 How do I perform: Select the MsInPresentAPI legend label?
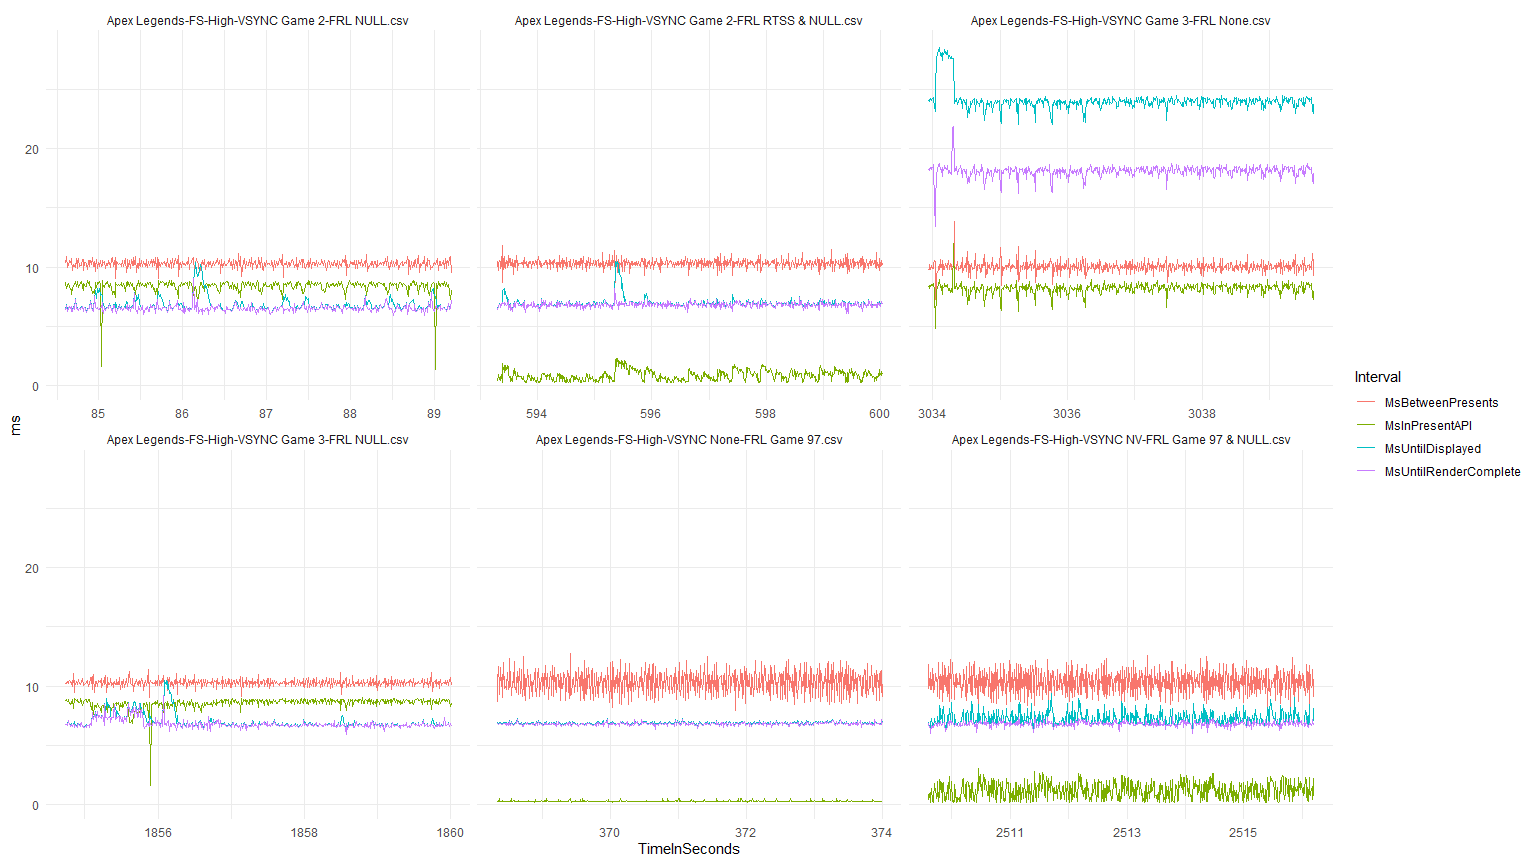(x=1428, y=426)
